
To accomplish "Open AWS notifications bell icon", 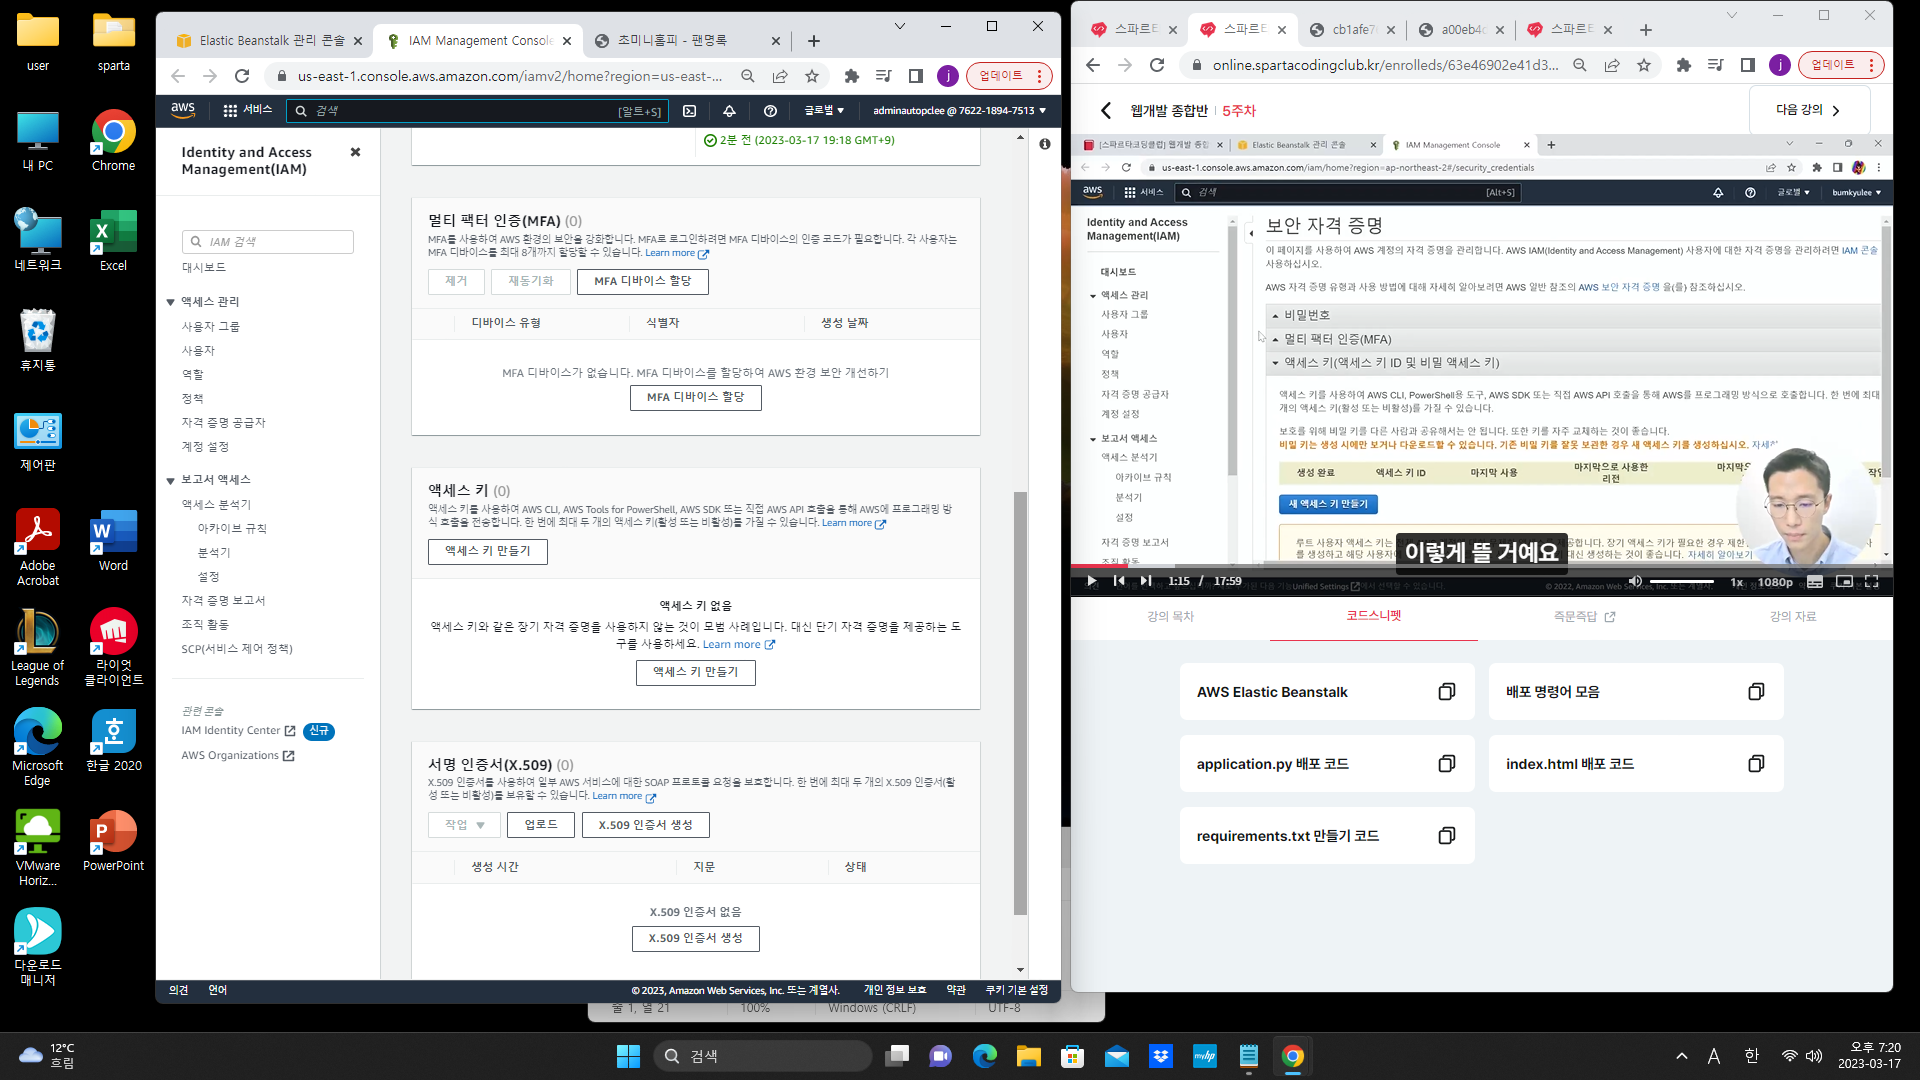I will [x=729, y=111].
